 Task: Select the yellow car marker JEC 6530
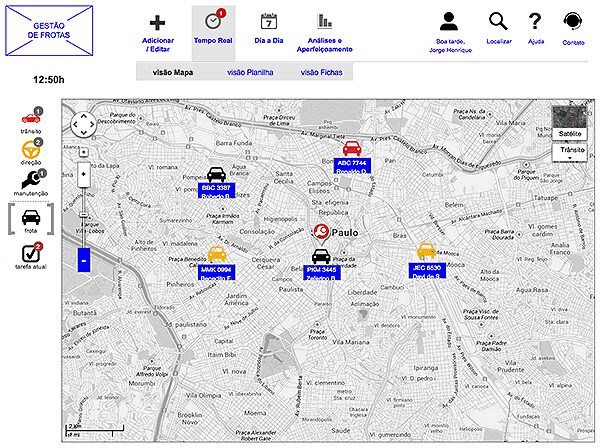tap(426, 251)
